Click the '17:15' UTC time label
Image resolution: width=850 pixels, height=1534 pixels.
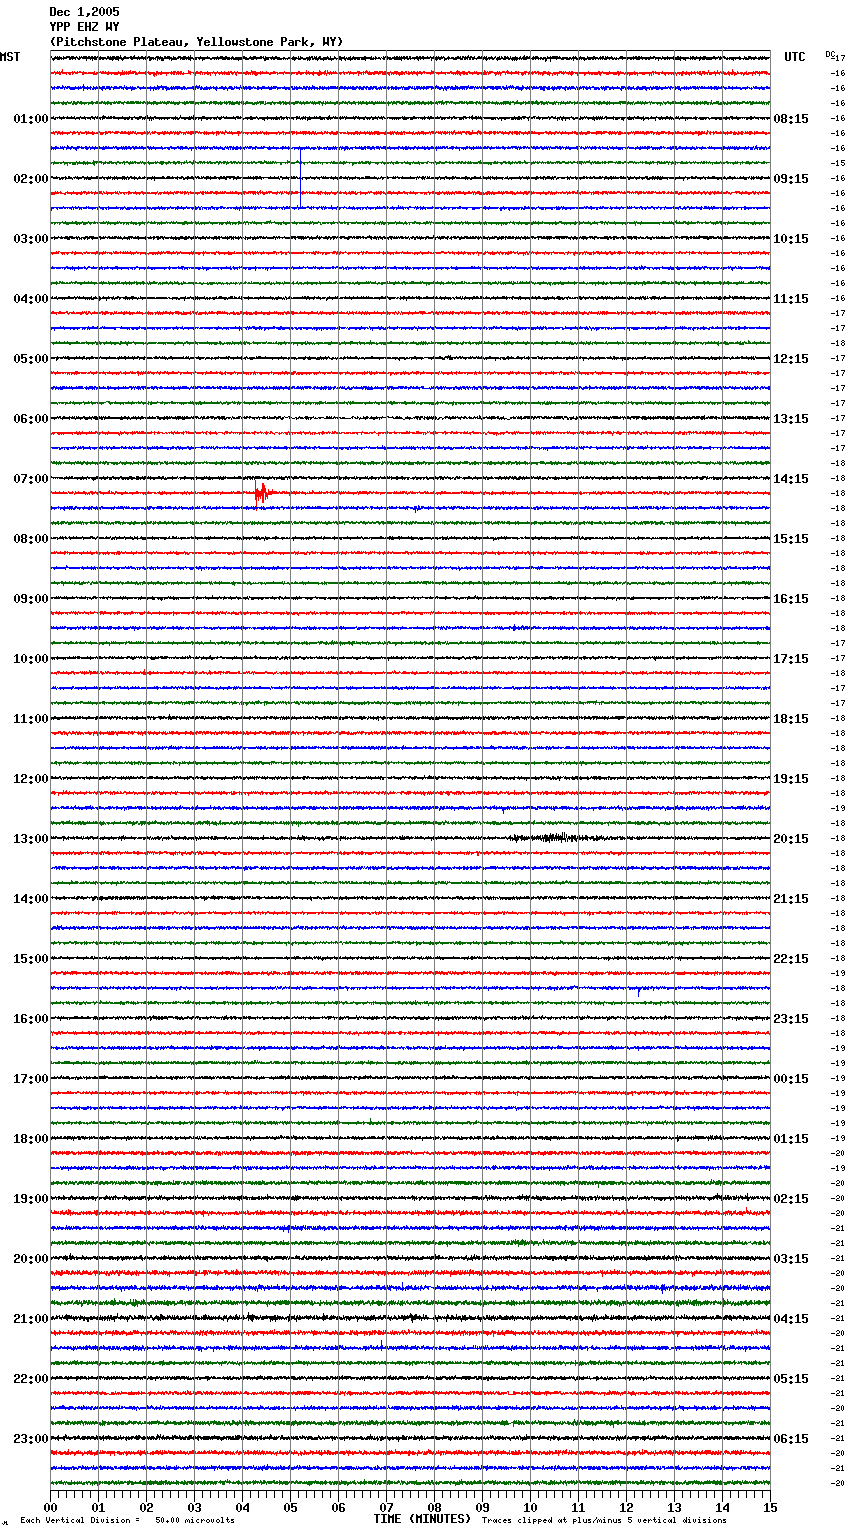tap(791, 659)
